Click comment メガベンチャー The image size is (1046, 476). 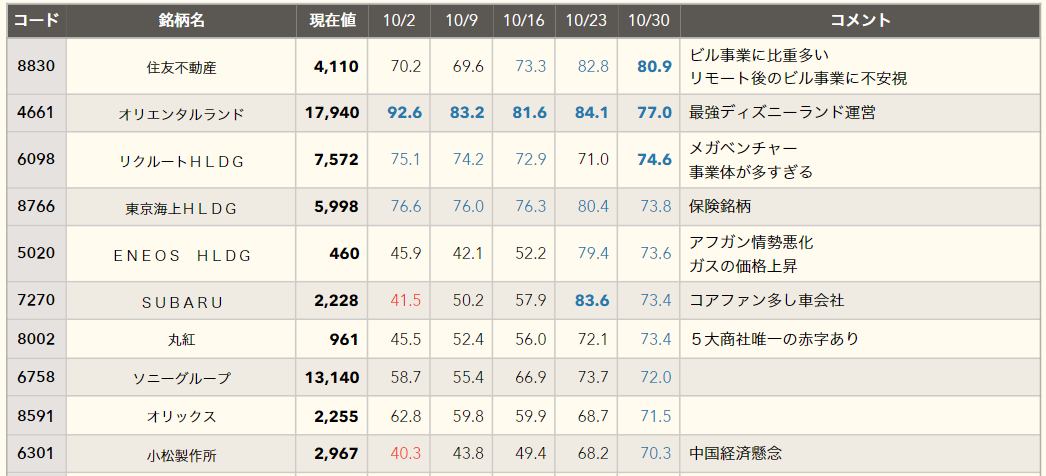[743, 148]
